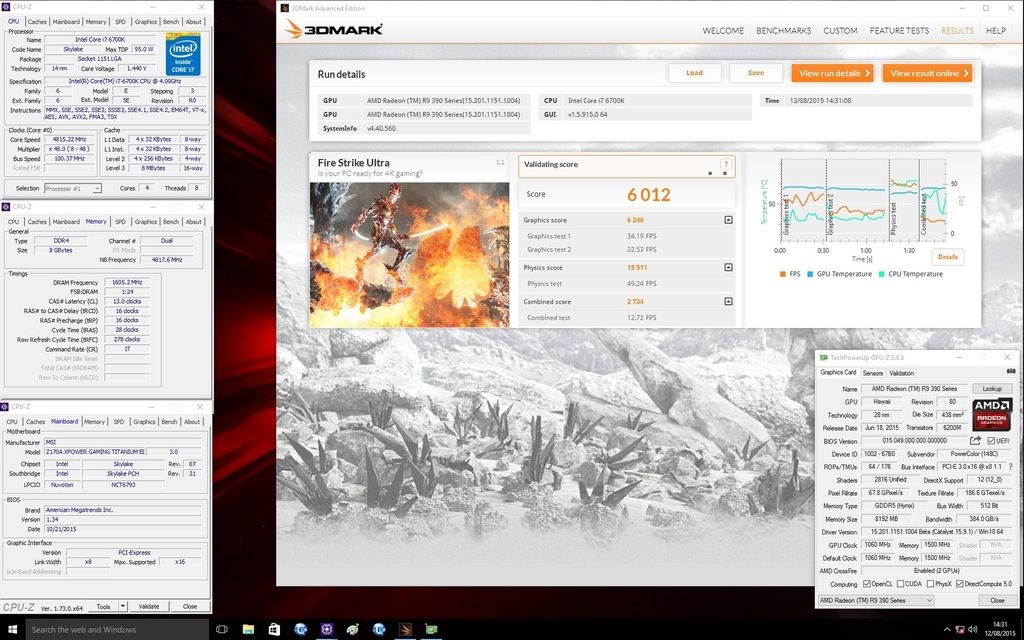Screen dimensions: 1024x640
Task: Open the CPU-Z Tools dropdown arrow
Action: point(123,606)
